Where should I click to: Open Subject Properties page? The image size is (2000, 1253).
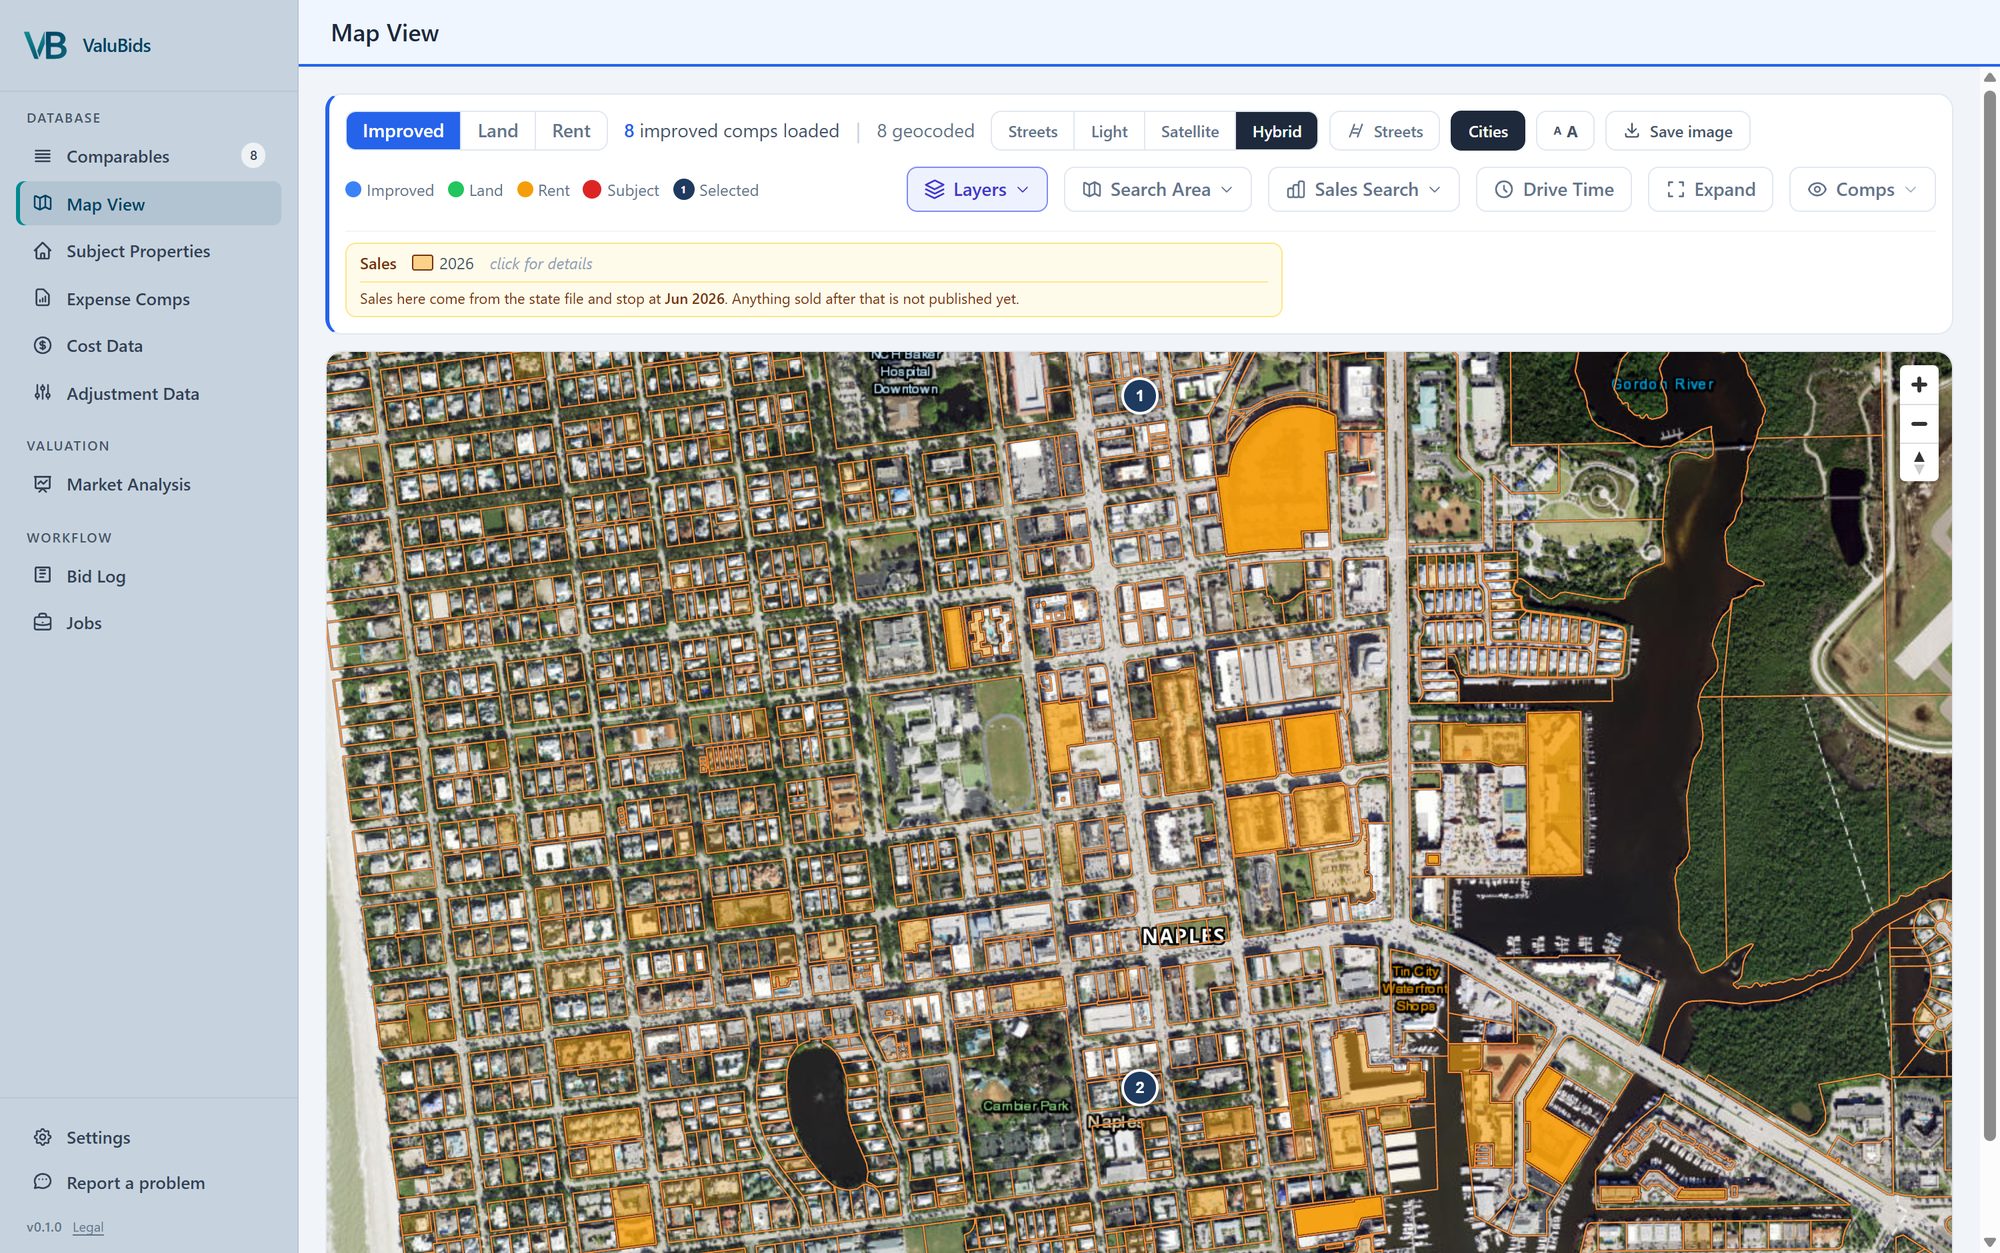tap(149, 251)
